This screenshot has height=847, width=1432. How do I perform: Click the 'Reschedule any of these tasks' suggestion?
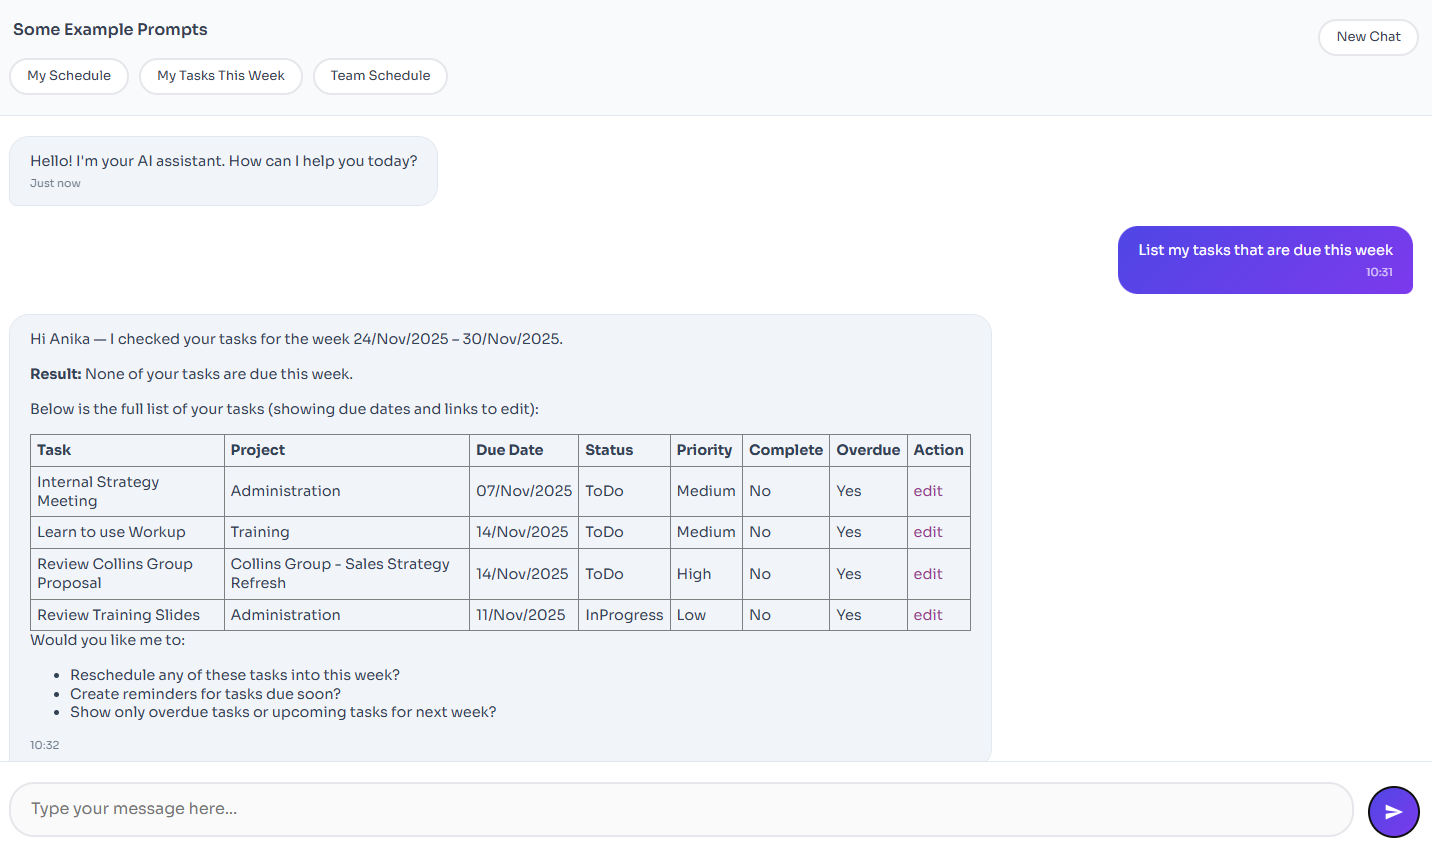235,675
